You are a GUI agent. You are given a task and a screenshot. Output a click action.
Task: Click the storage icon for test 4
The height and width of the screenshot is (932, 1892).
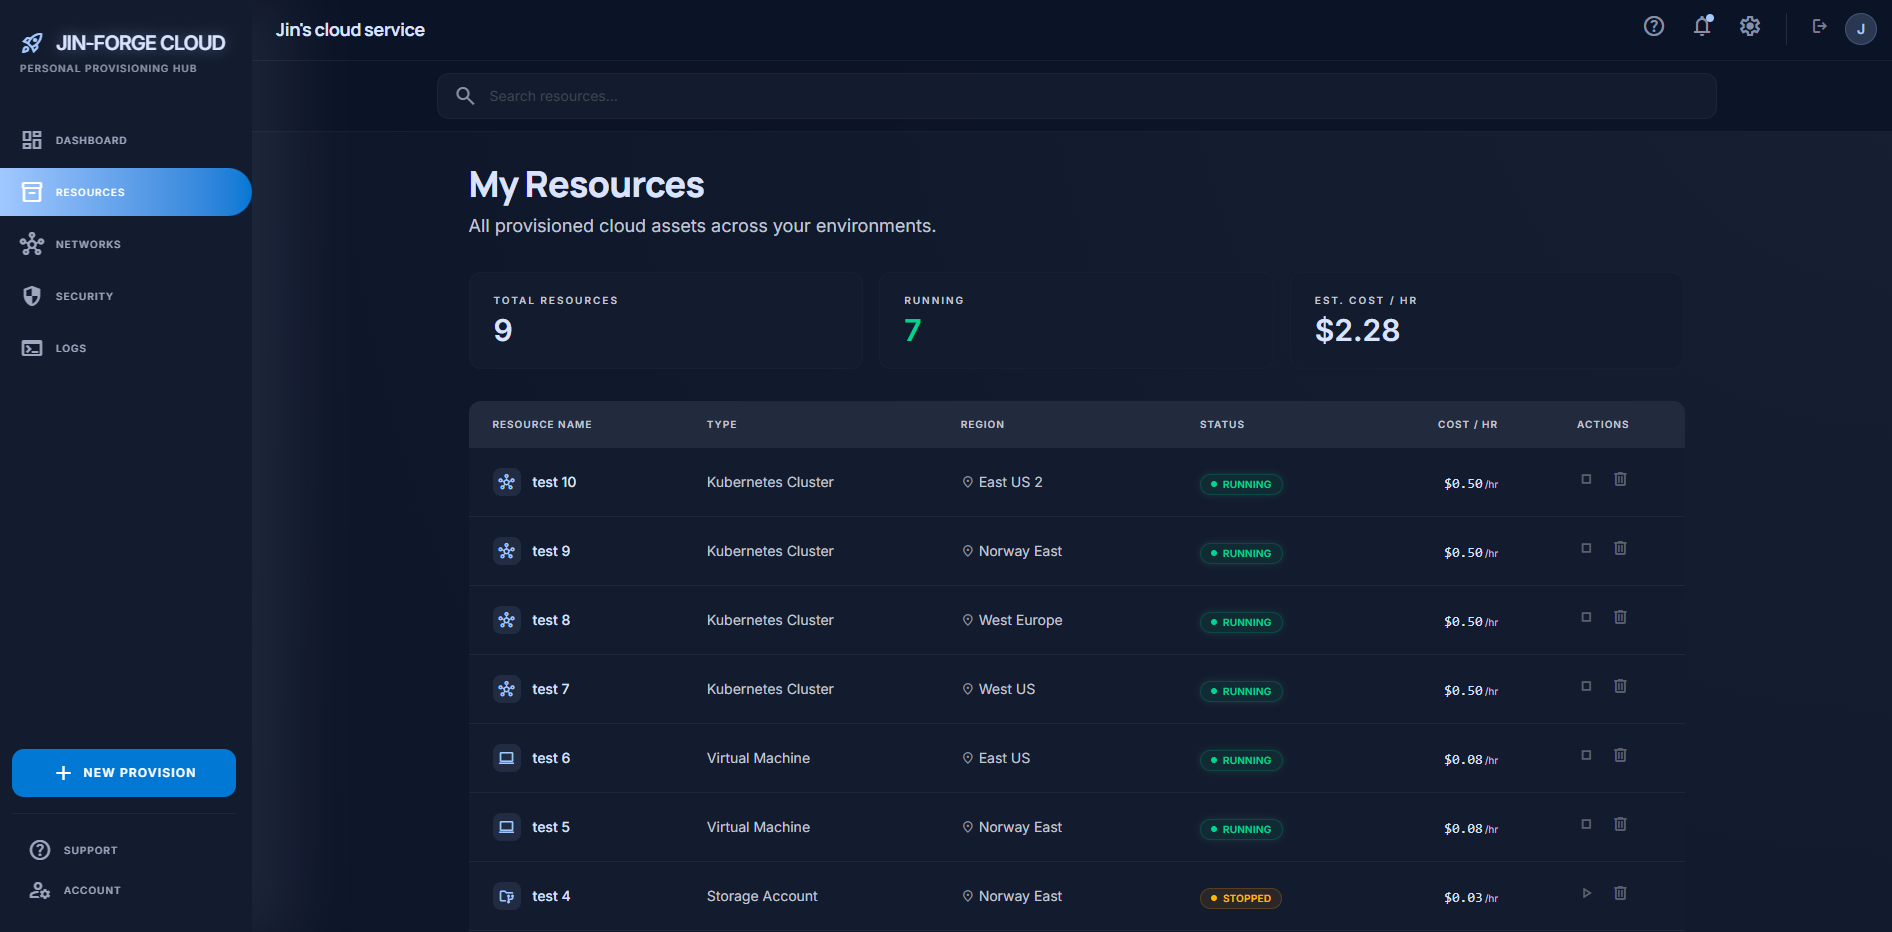507,896
